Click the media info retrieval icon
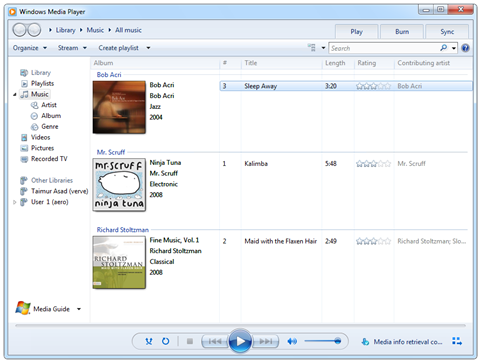Image resolution: width=480 pixels, height=363 pixels. (x=365, y=342)
